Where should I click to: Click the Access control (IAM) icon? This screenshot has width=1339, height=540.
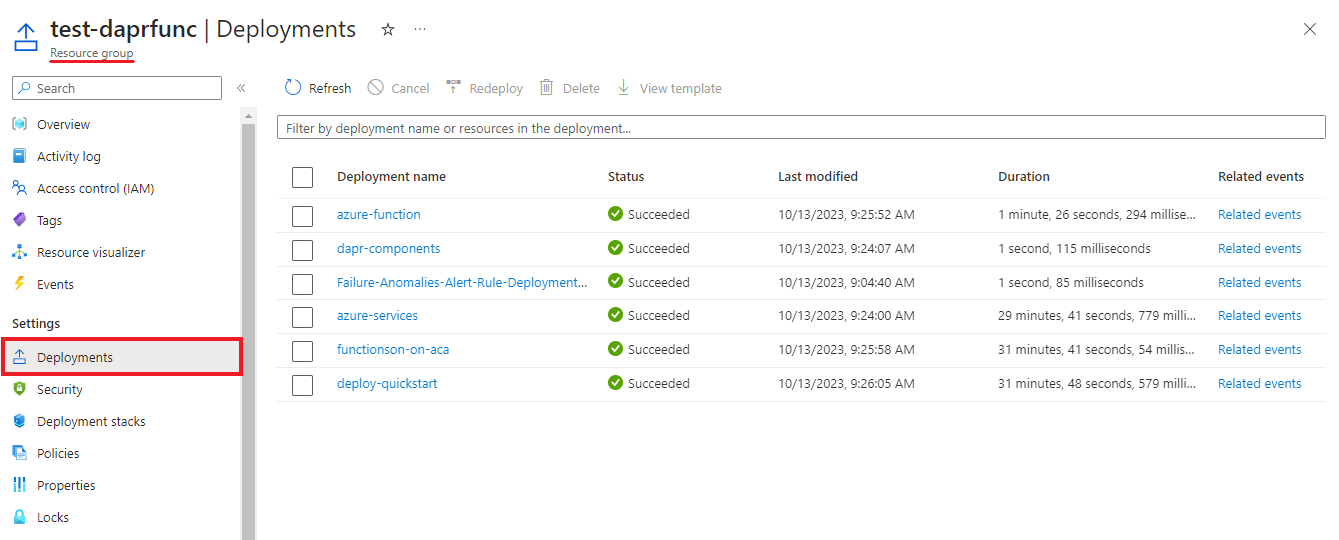click(19, 188)
